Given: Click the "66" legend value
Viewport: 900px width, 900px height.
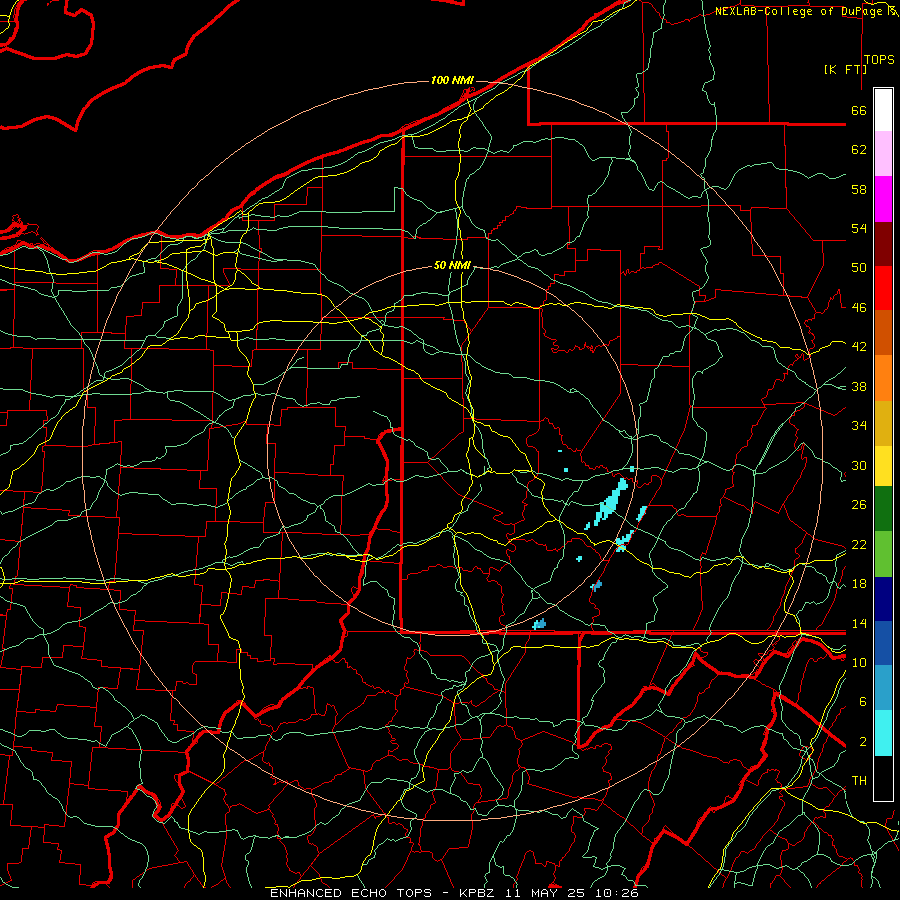Looking at the screenshot, I should click(859, 111).
